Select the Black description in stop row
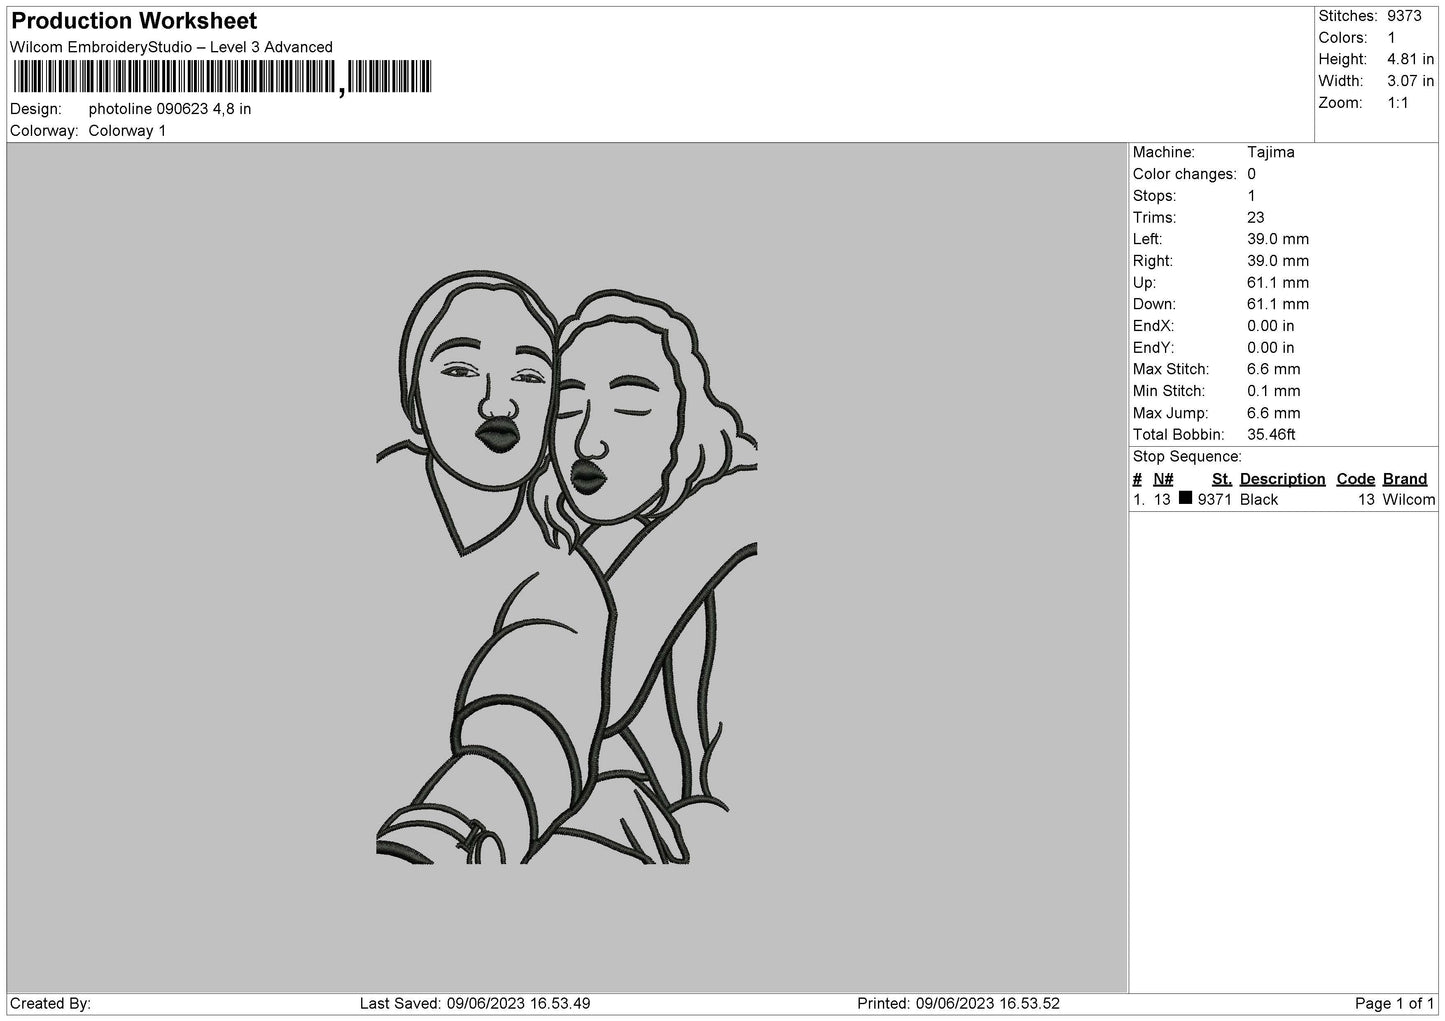This screenshot has width=1445, height=1021. click(x=1258, y=500)
